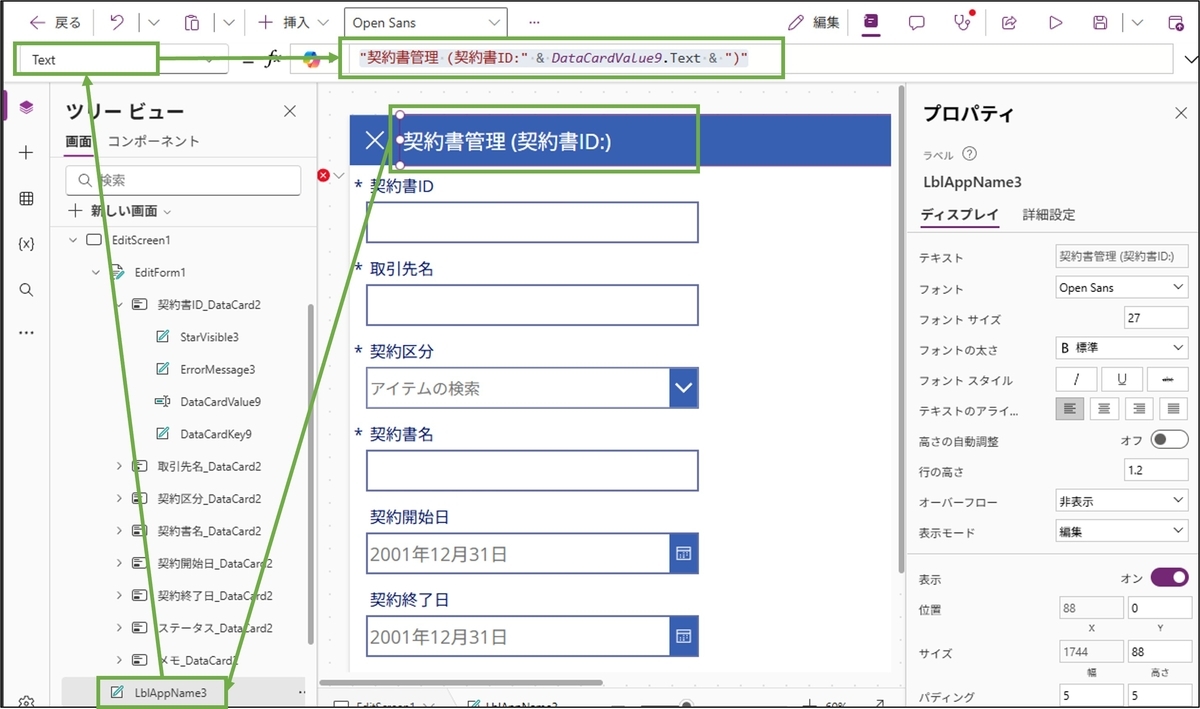
Task: Click the tree view search field
Action: click(x=183, y=180)
